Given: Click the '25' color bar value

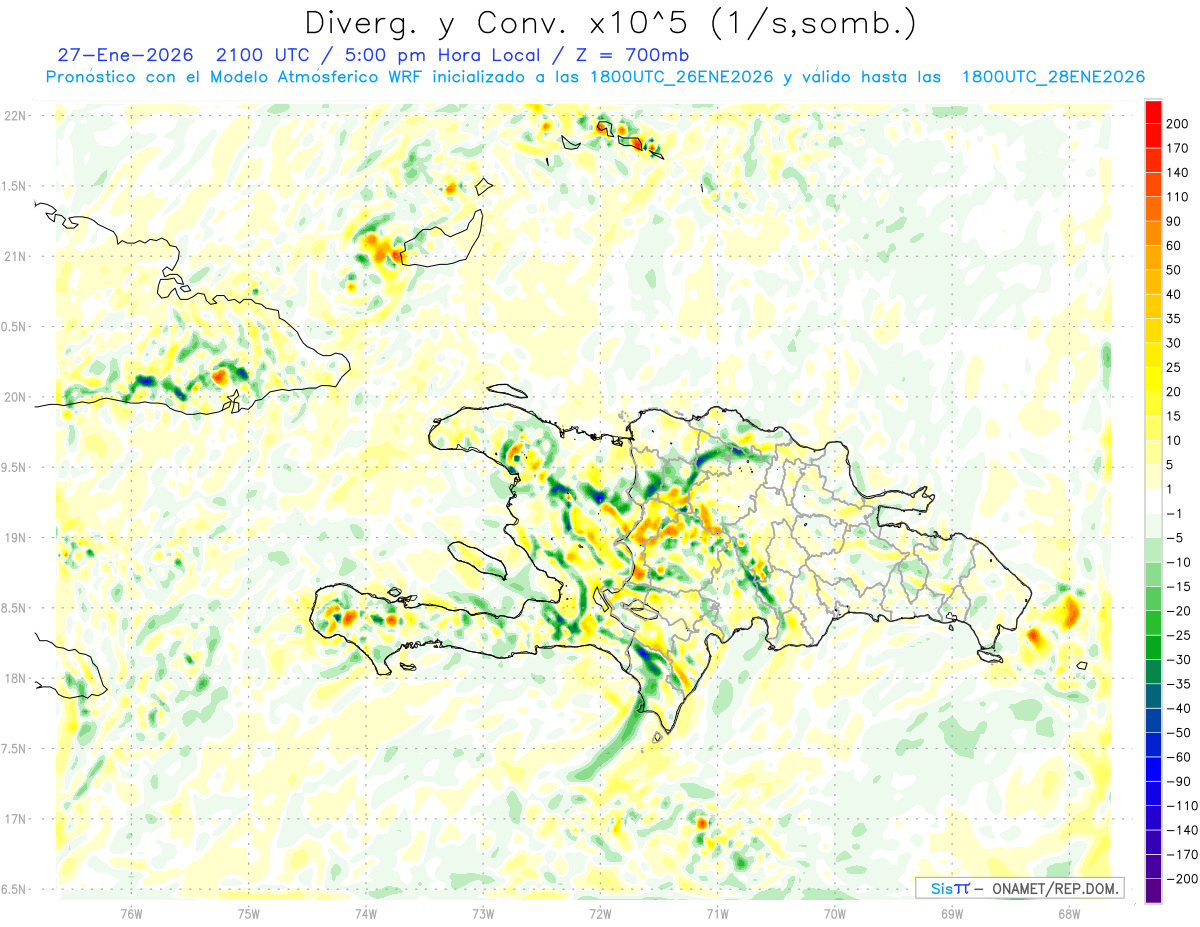Looking at the screenshot, I should [x=1175, y=367].
